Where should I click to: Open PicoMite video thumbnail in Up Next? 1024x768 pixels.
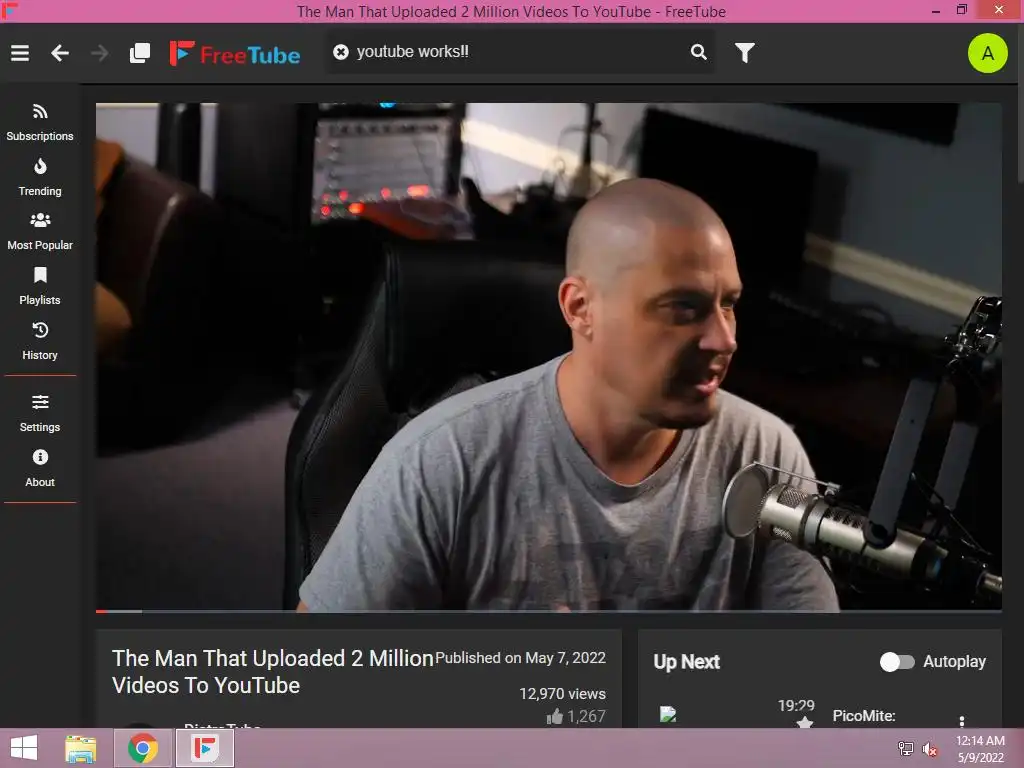[735, 714]
